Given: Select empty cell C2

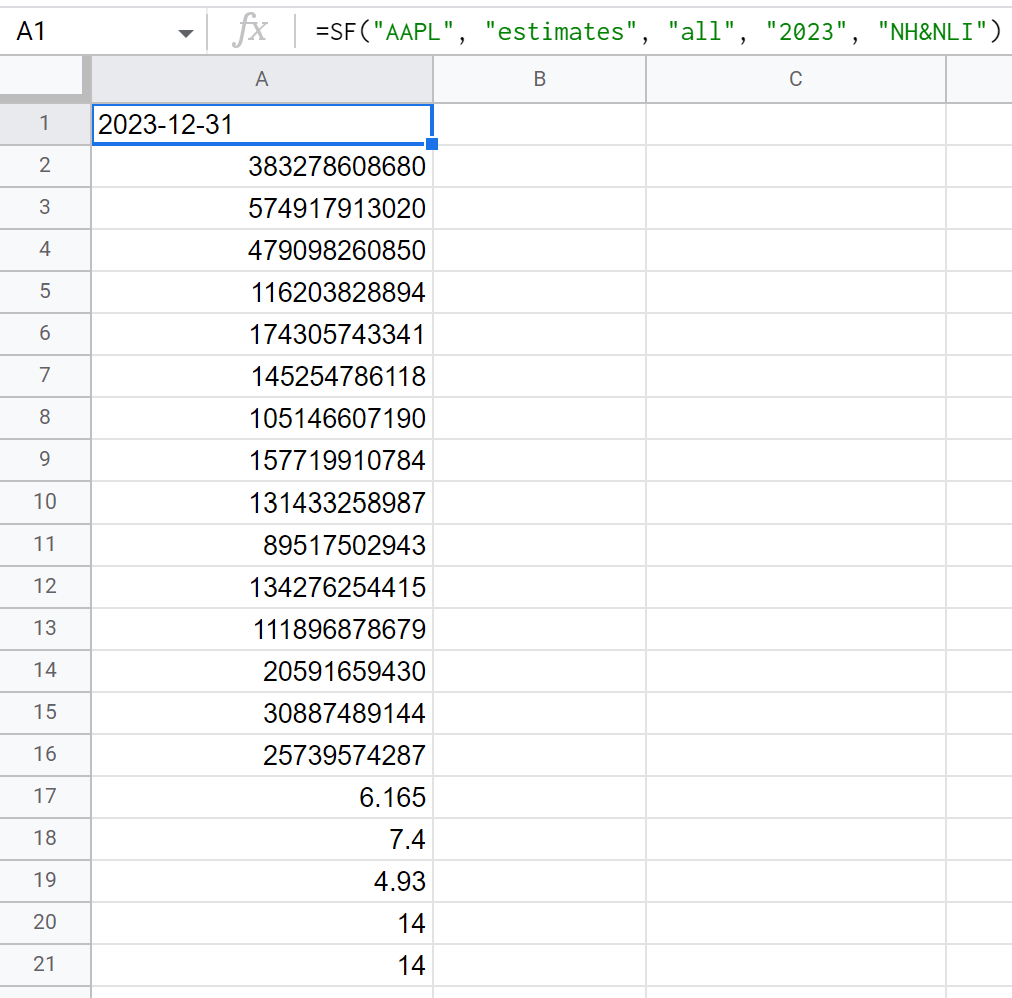Looking at the screenshot, I should [796, 166].
